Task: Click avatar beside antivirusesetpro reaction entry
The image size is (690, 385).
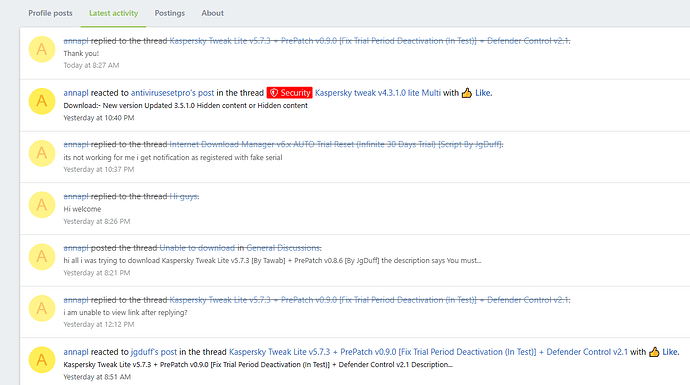Action: (x=42, y=101)
